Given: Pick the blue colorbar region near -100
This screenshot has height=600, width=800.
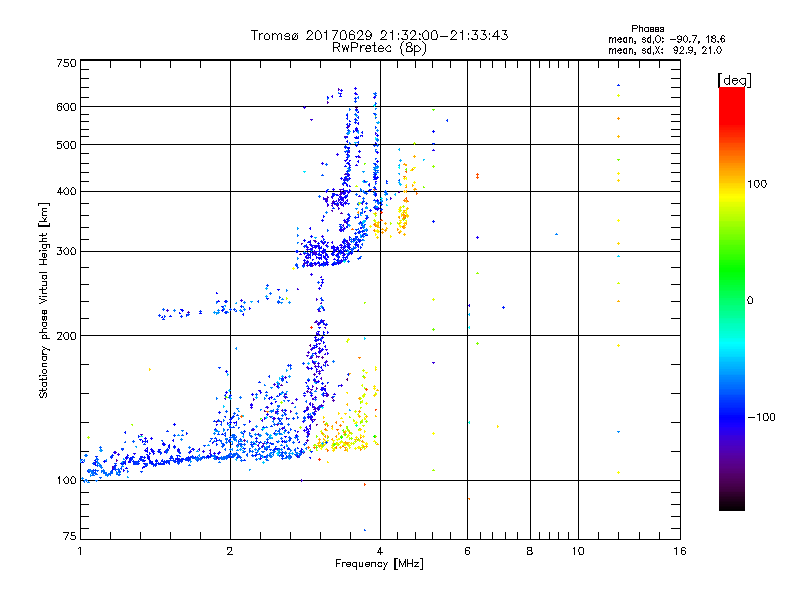Looking at the screenshot, I should click(731, 416).
